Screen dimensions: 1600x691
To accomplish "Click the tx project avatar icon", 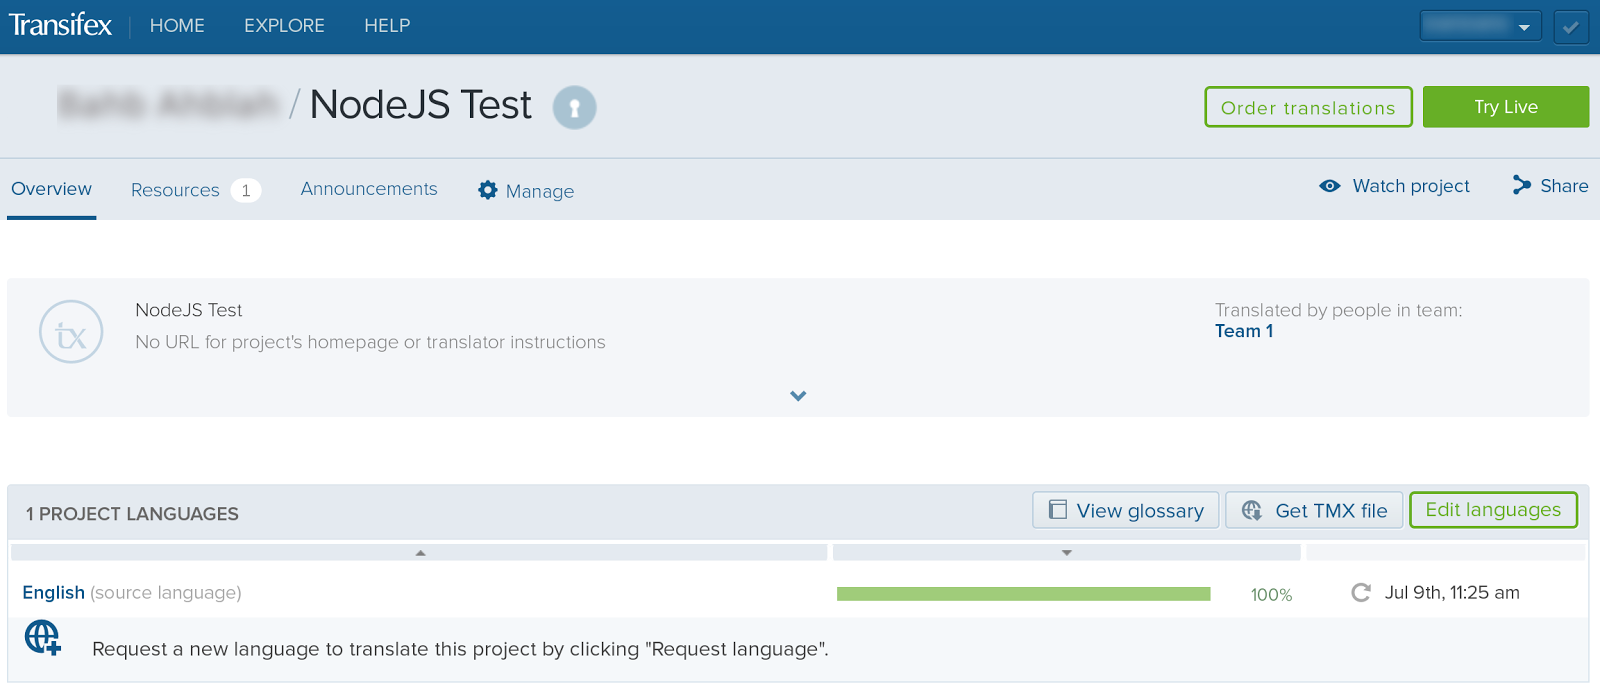I will (71, 332).
